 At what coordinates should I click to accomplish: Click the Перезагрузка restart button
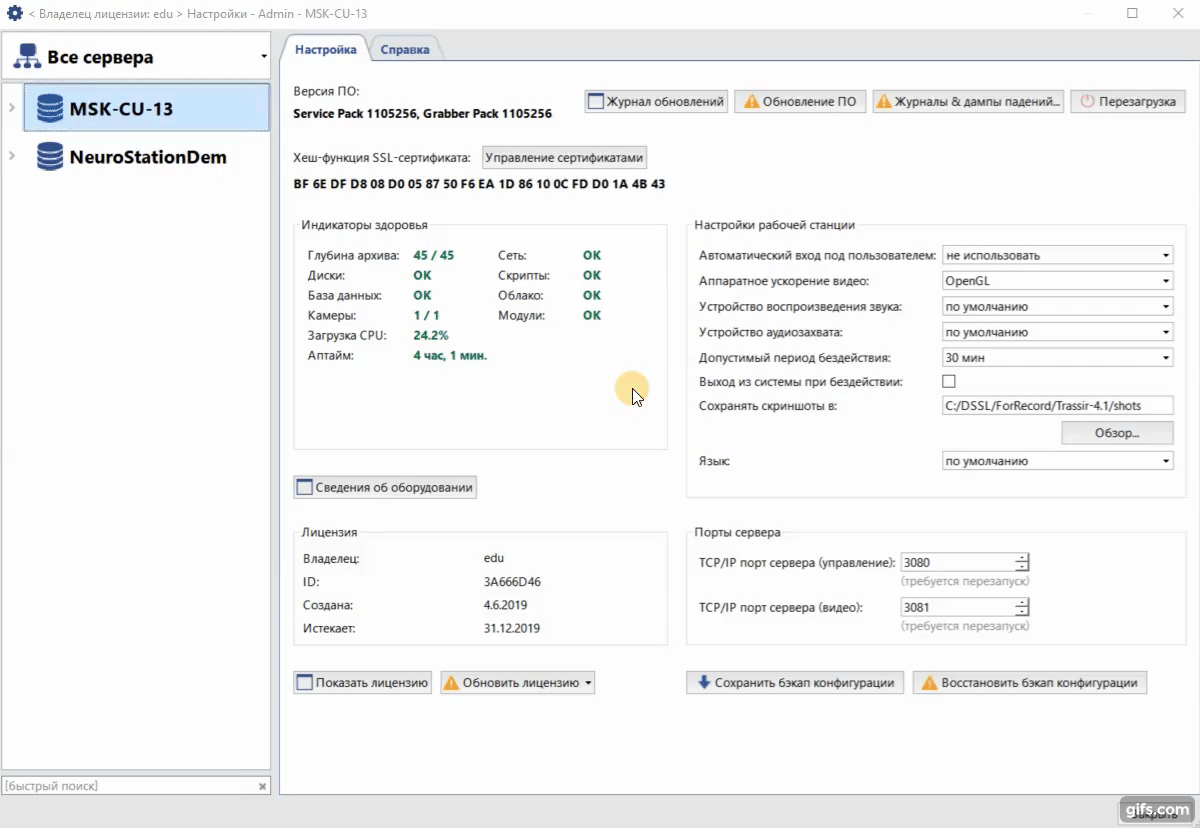(1128, 101)
